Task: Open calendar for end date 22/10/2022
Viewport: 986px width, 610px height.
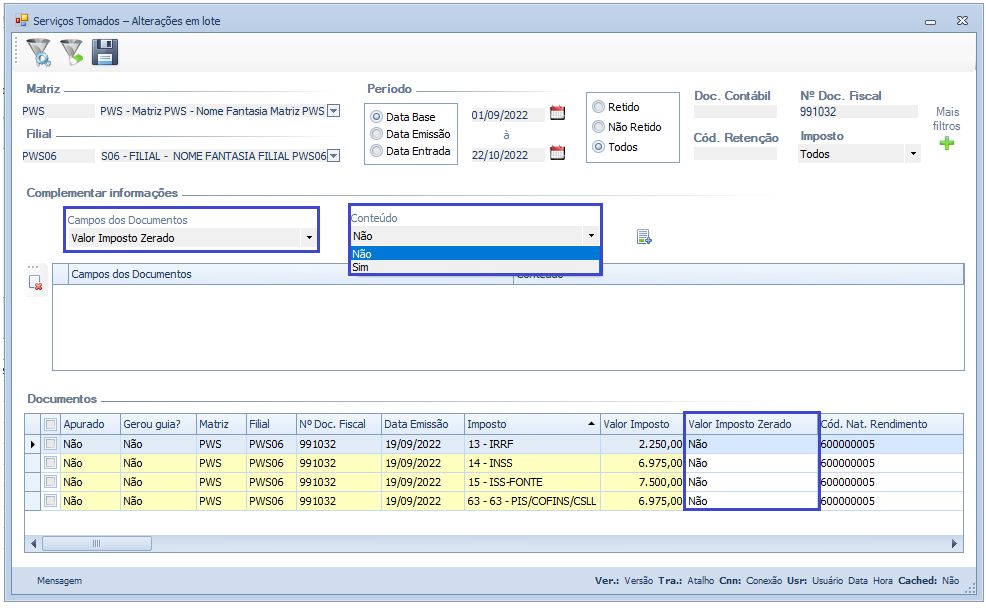Action: click(x=558, y=153)
